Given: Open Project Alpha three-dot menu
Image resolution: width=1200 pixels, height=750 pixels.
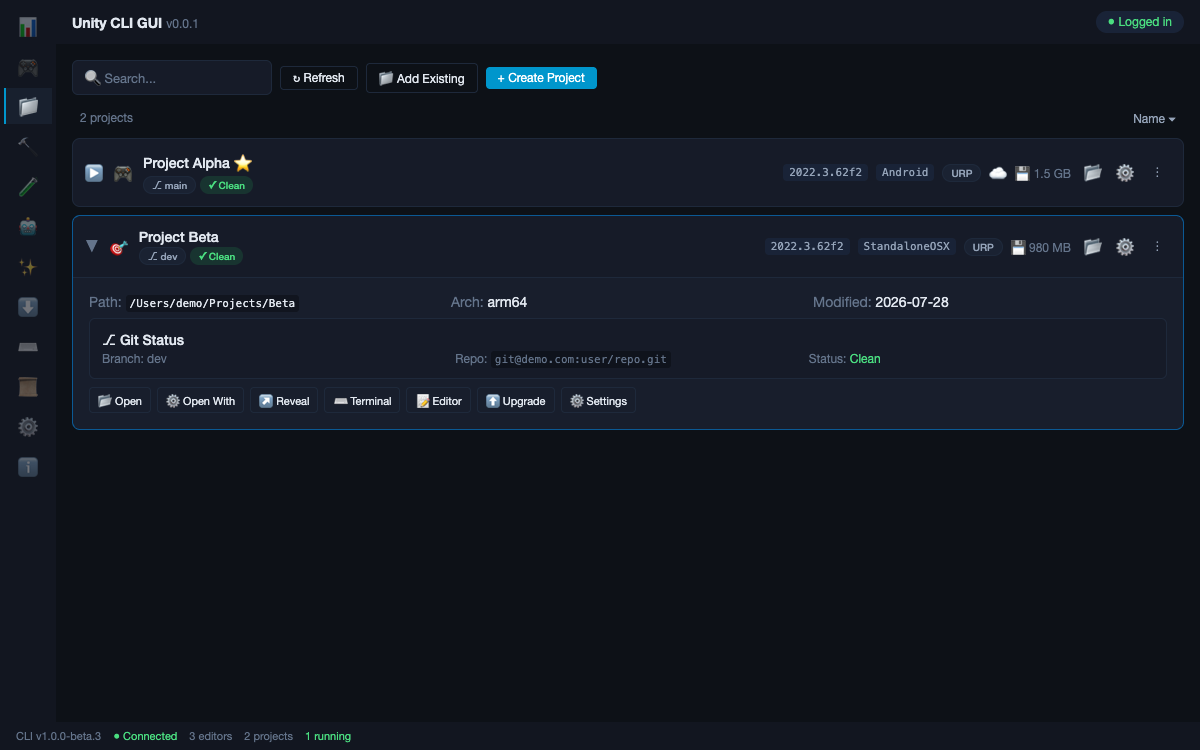Looking at the screenshot, I should 1157,173.
